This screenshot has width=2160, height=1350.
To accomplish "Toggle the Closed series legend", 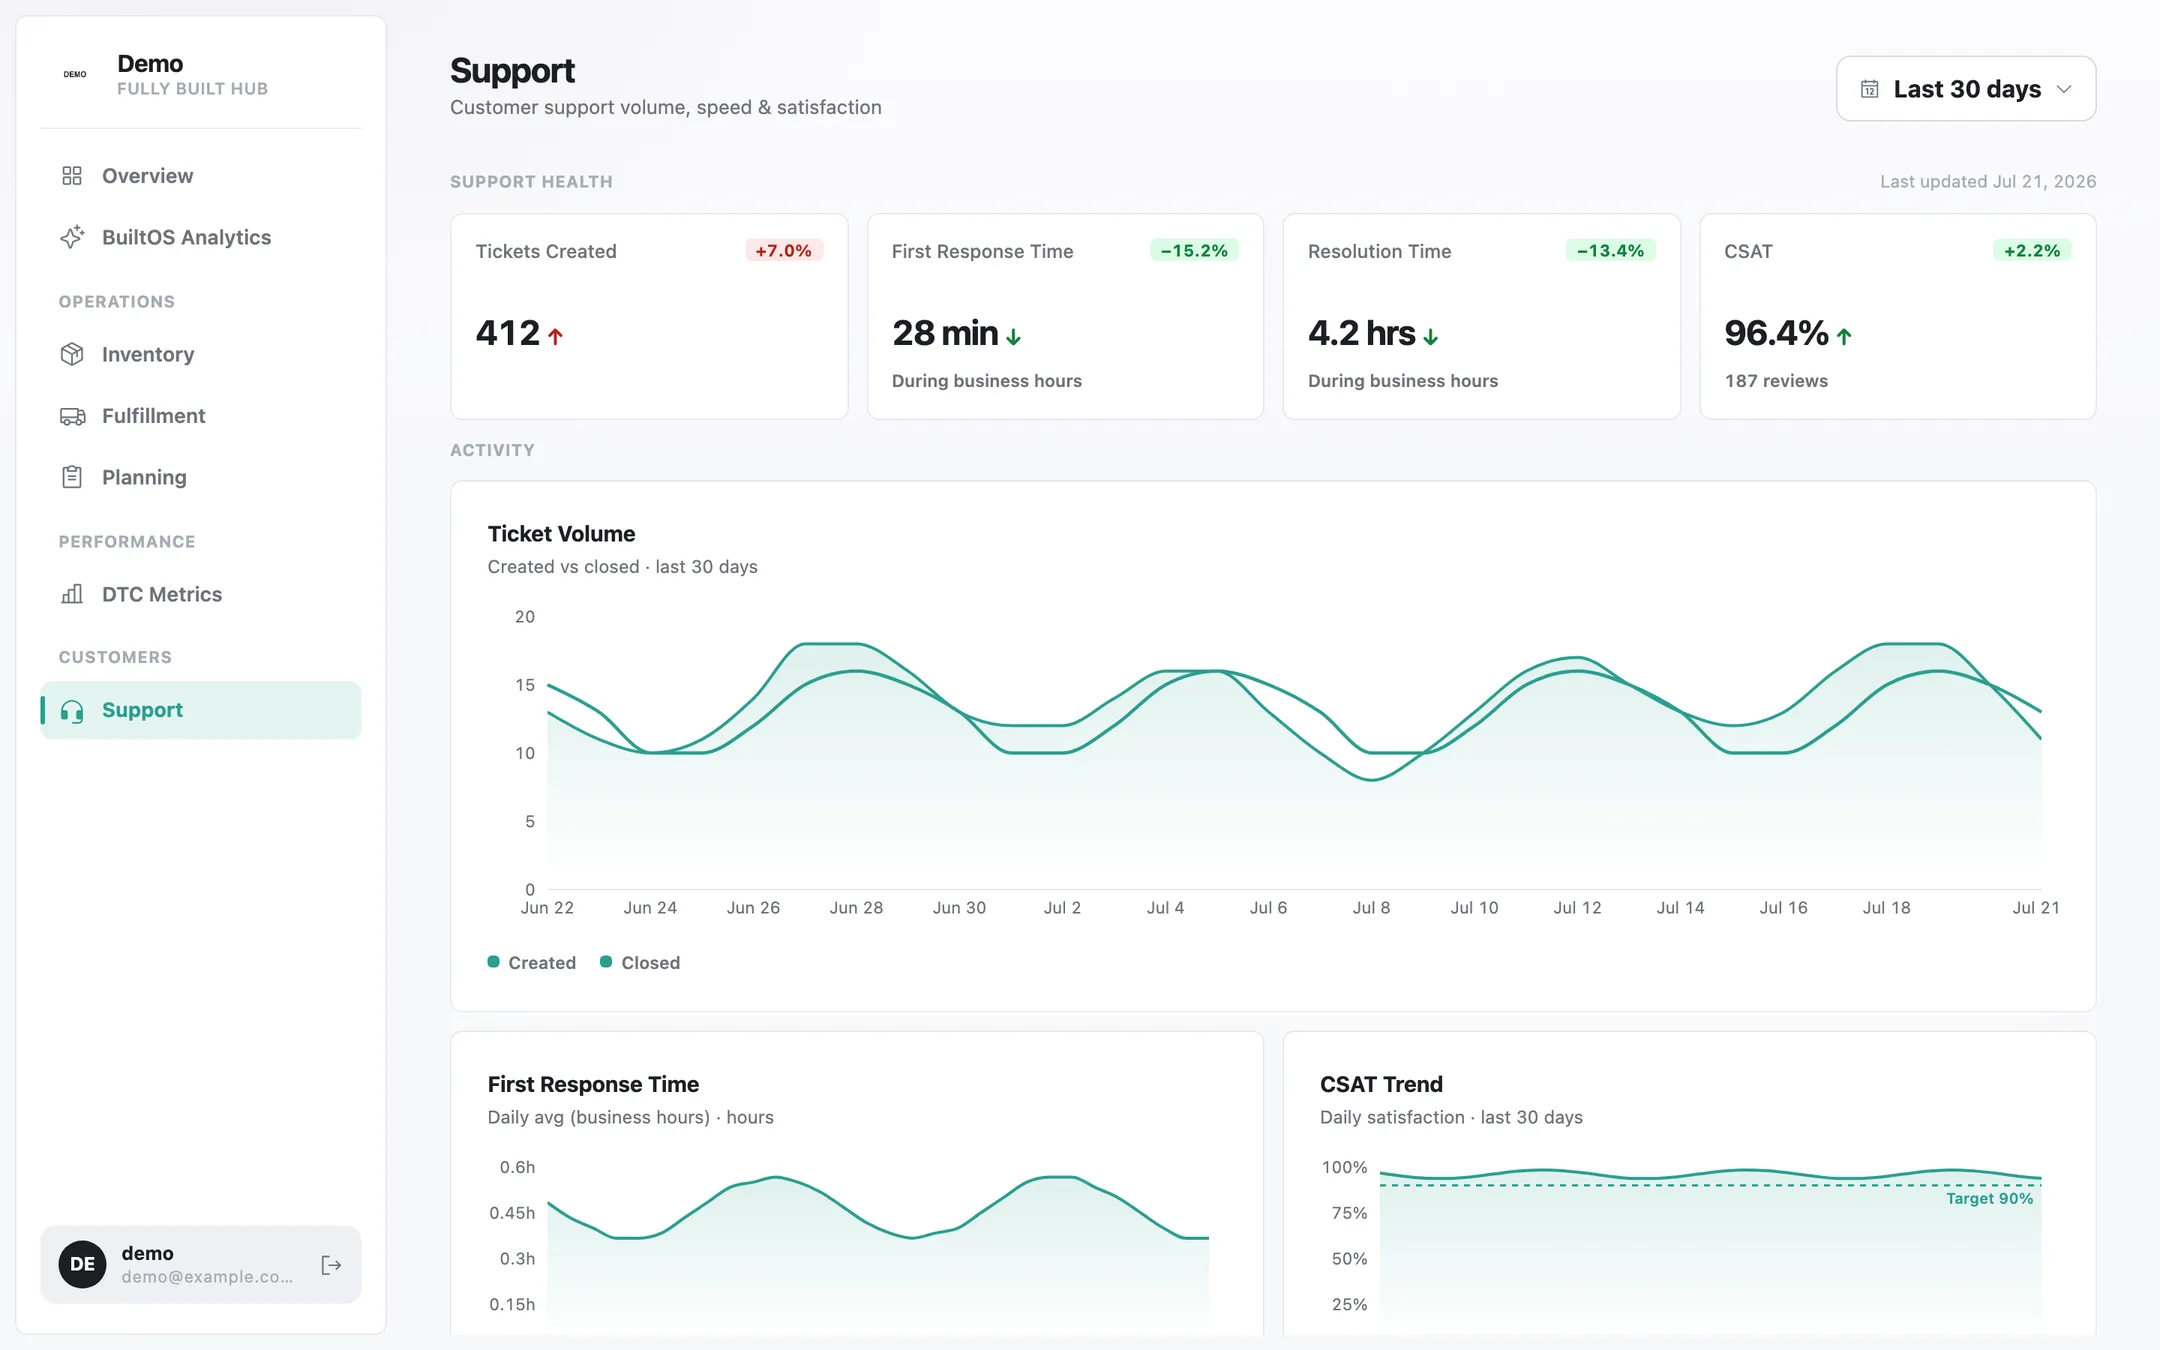I will pos(640,962).
